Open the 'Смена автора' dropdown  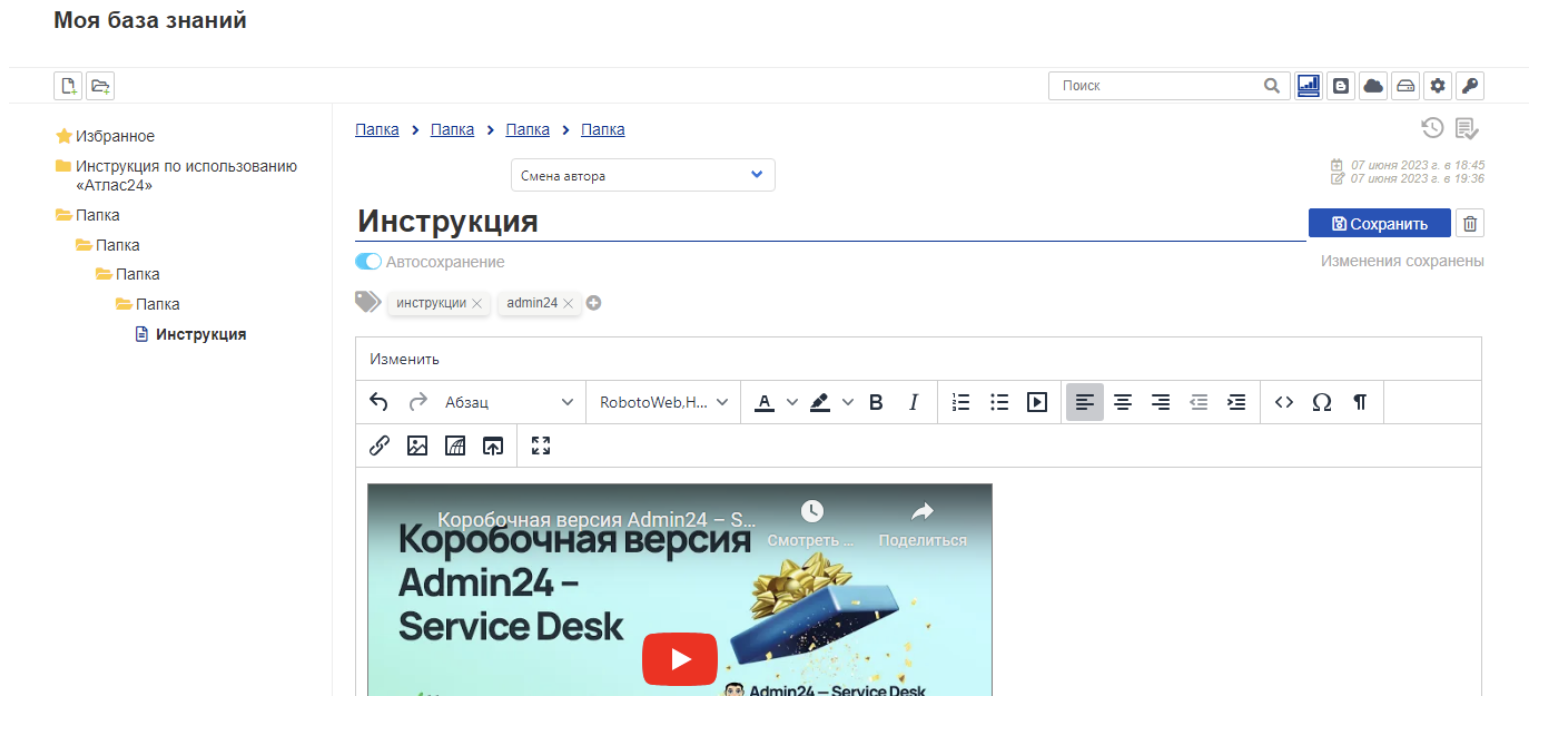(x=643, y=175)
